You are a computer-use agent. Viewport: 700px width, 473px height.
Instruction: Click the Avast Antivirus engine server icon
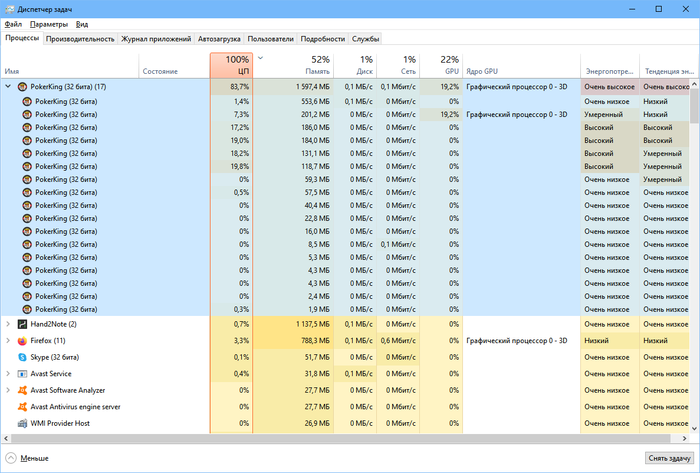[x=22, y=407]
